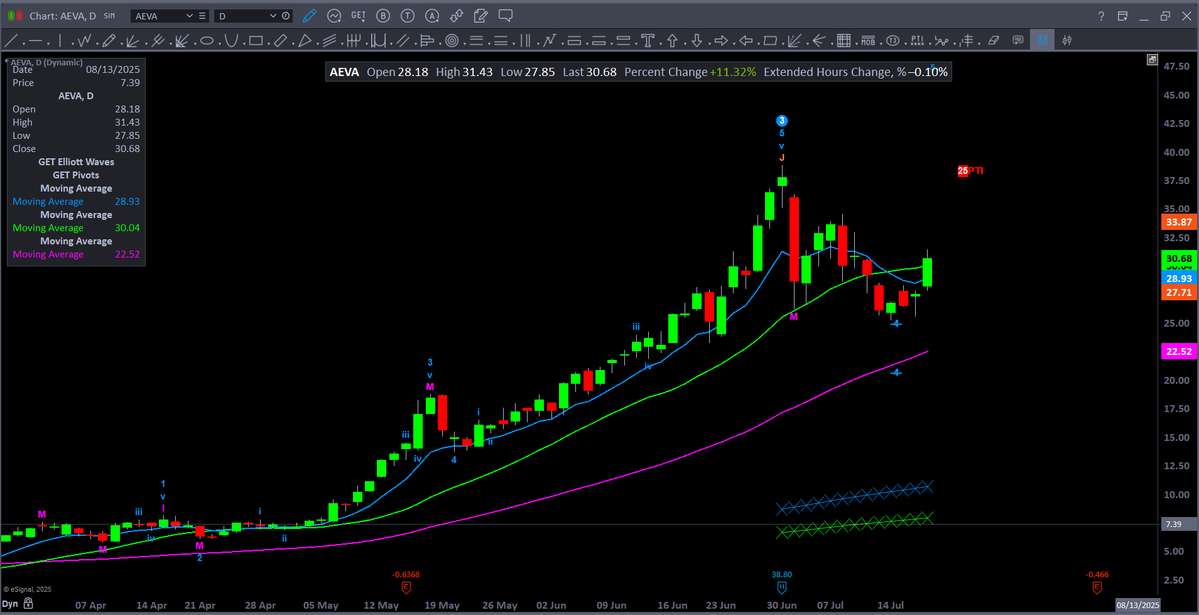Select the concentric circles tool

point(452,41)
